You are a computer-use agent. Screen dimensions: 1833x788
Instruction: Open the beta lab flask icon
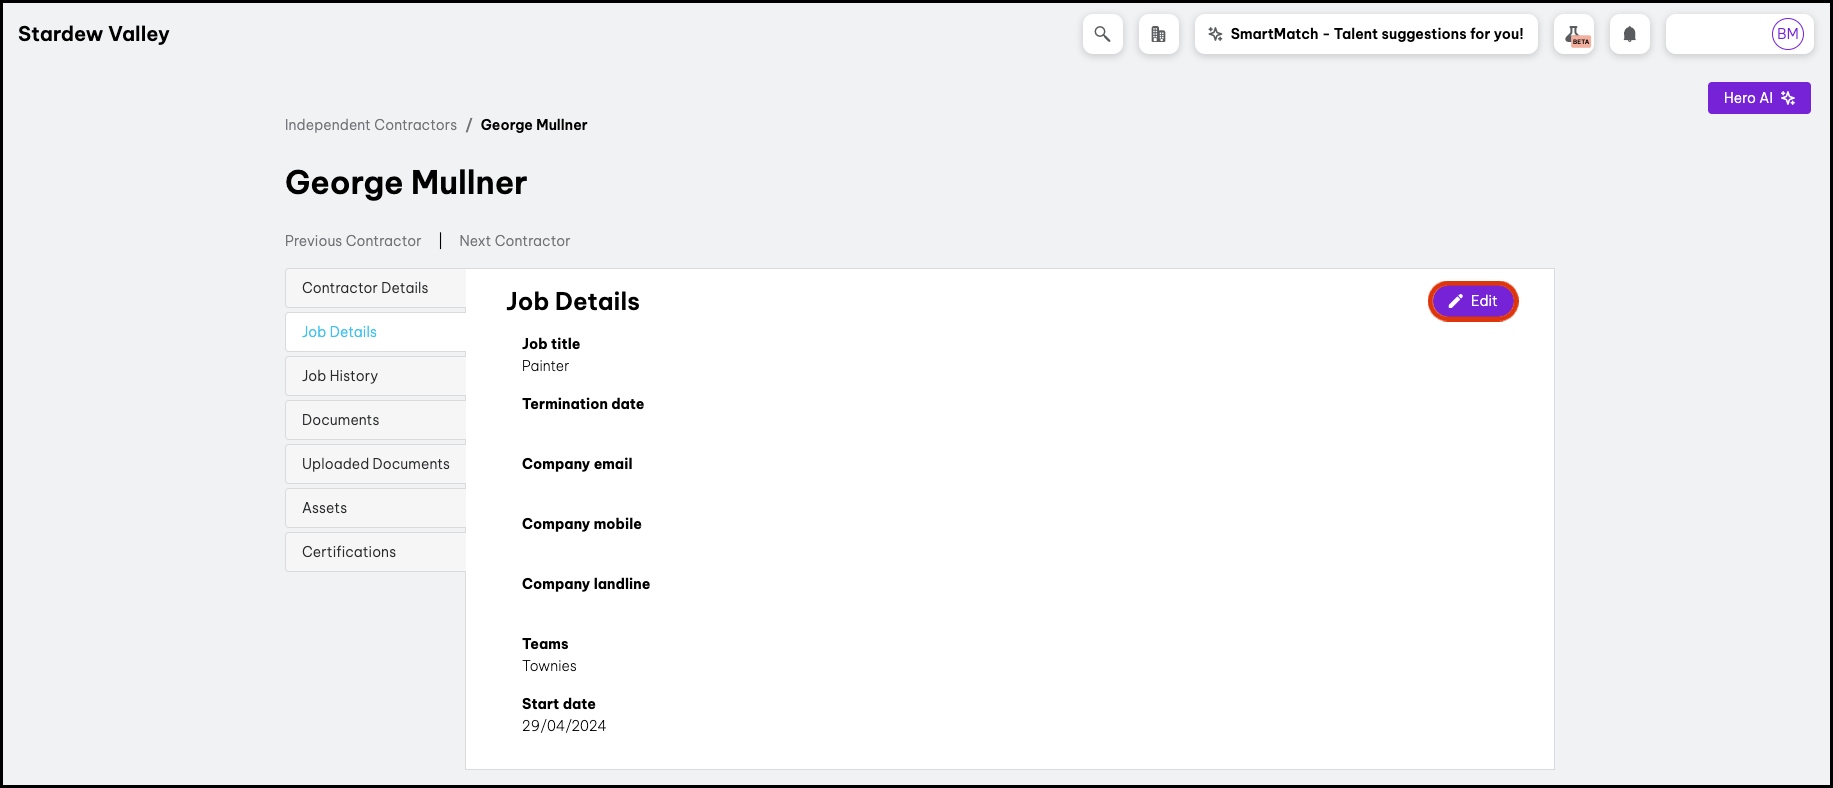(x=1574, y=34)
